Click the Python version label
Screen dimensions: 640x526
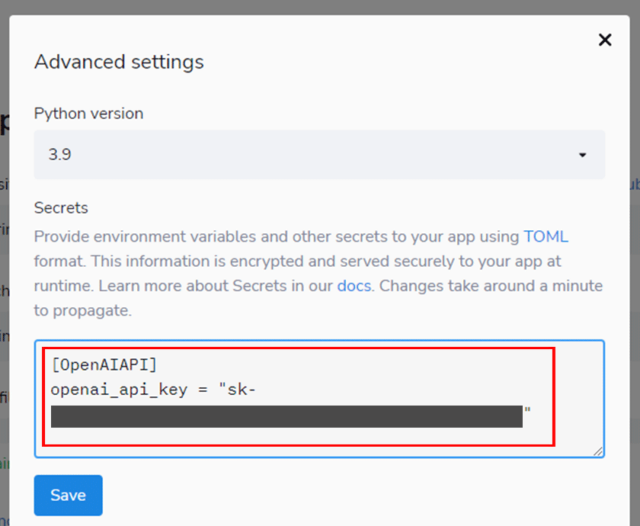pyautogui.click(x=89, y=114)
